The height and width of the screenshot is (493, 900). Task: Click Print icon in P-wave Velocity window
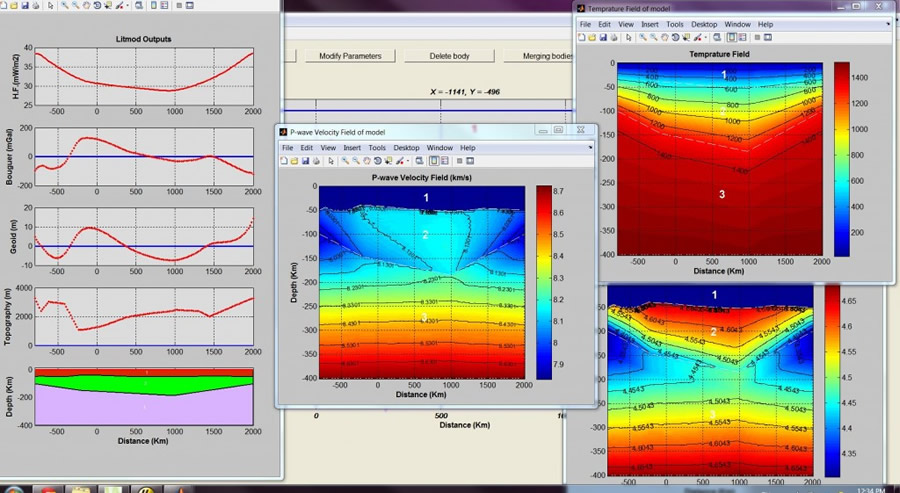pos(316,161)
